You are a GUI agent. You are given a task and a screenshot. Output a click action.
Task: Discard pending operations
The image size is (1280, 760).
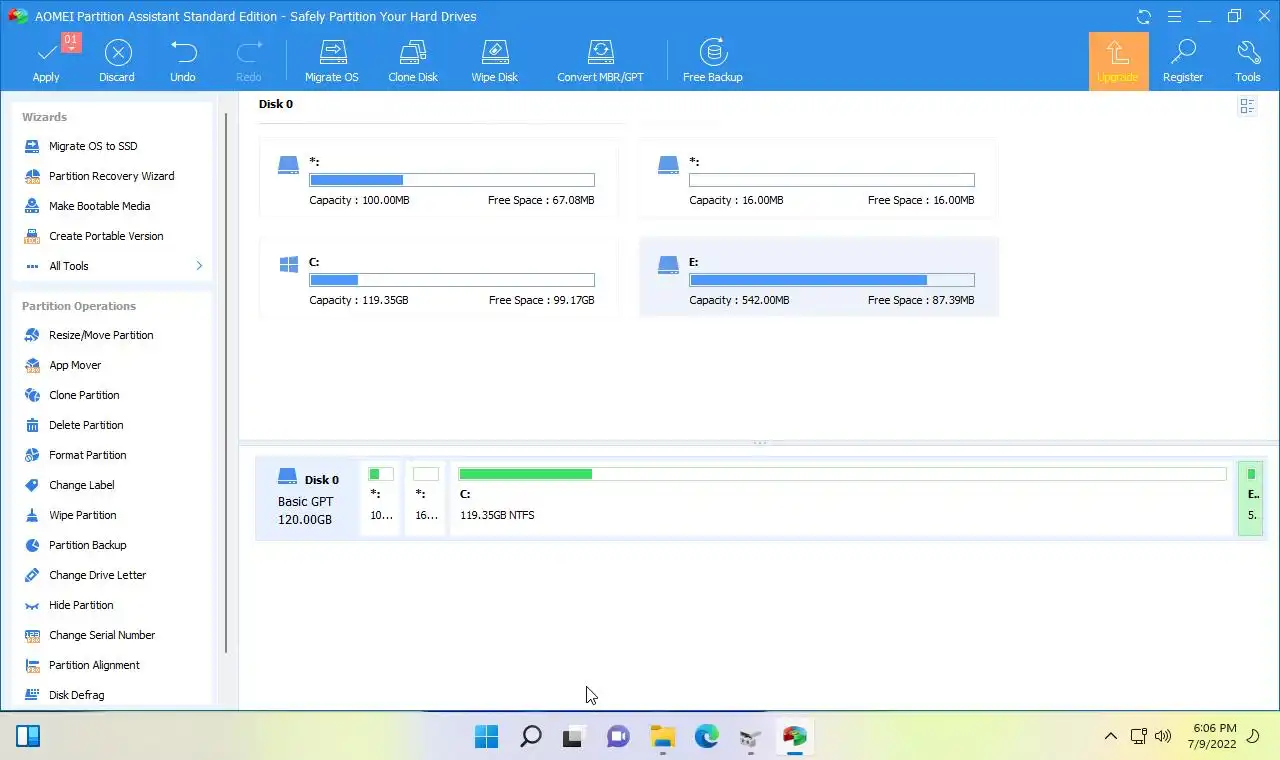(x=117, y=61)
